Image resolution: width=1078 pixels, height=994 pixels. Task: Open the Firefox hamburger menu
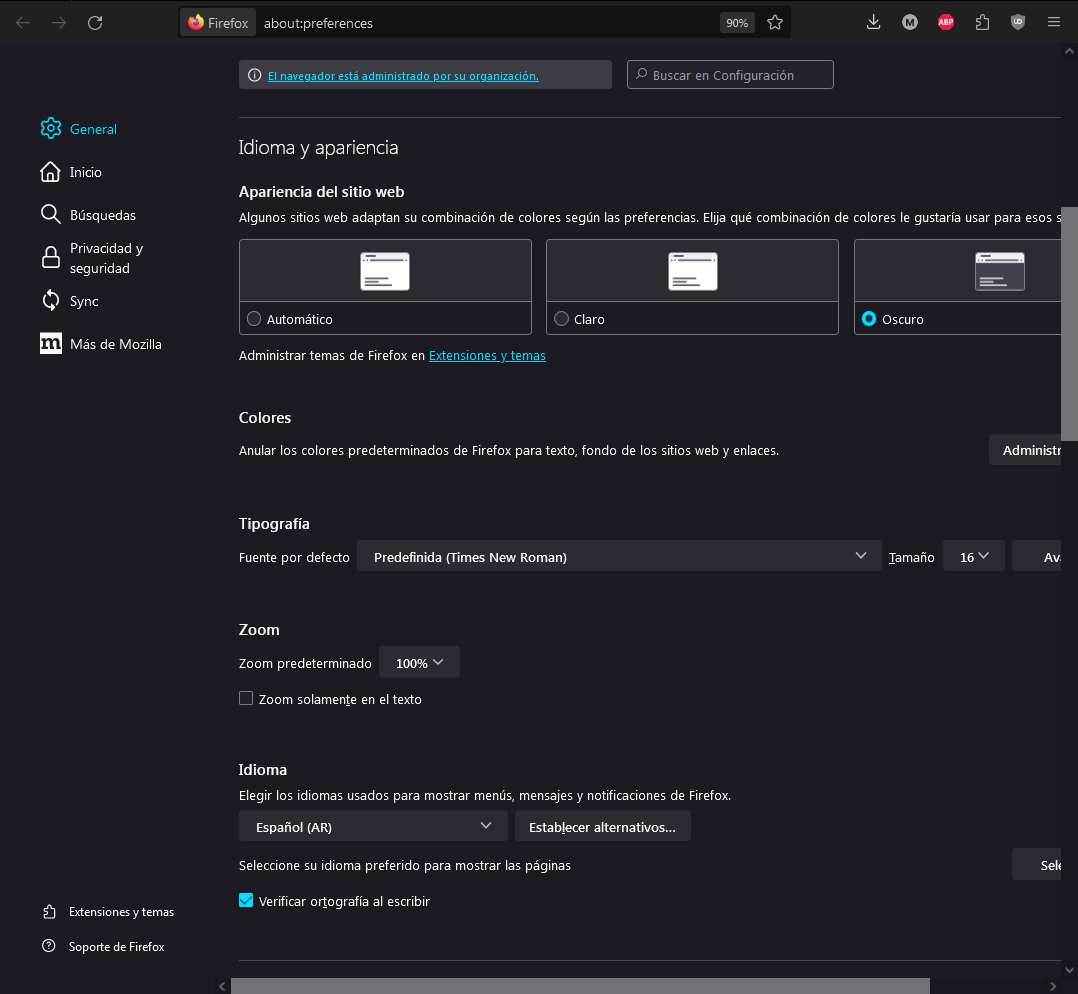click(x=1054, y=23)
